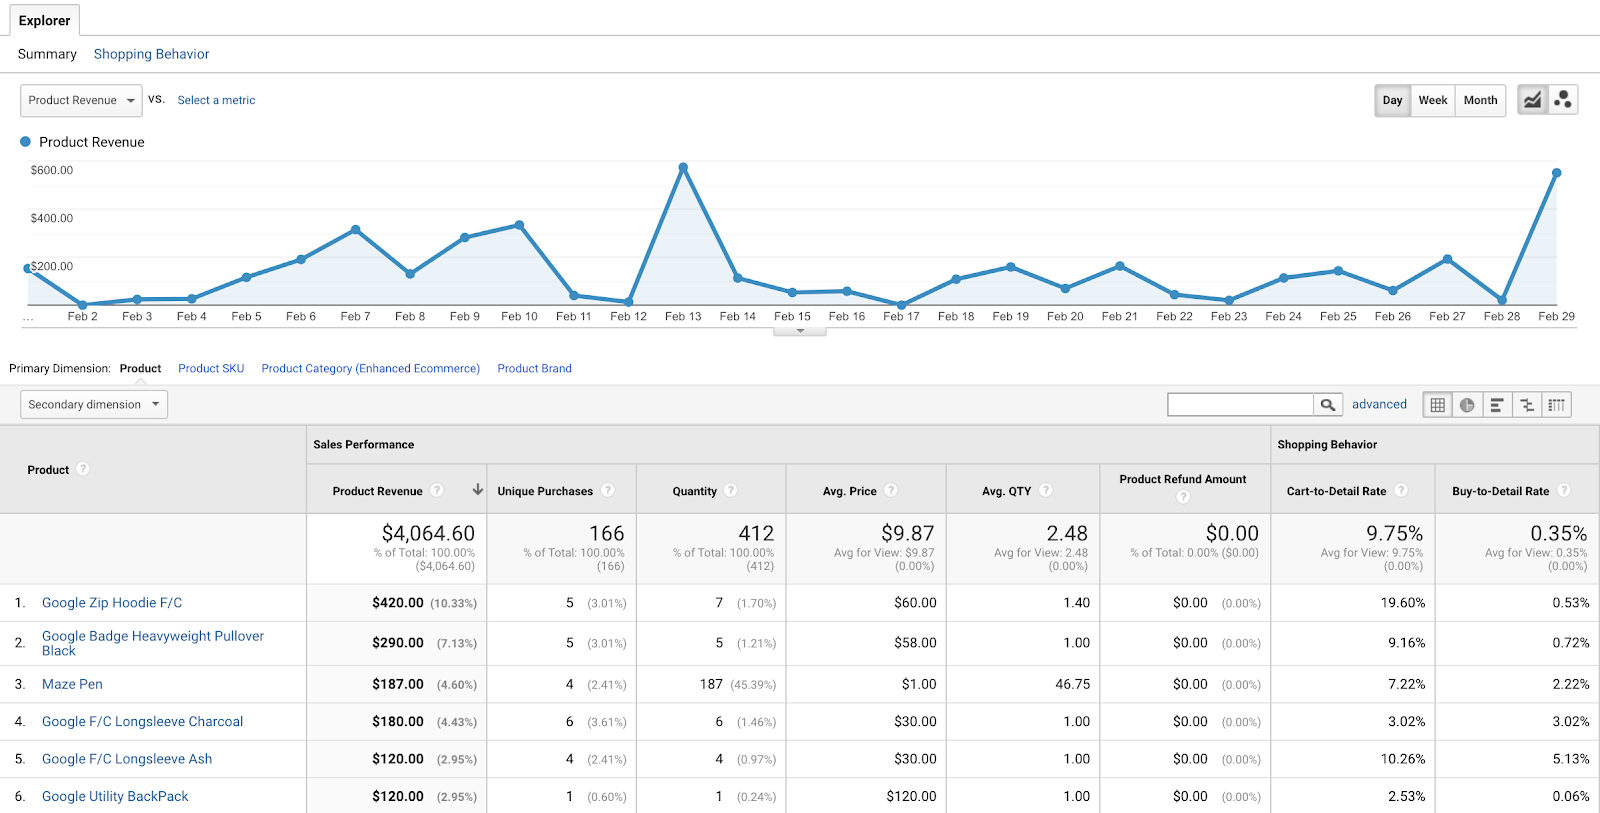Switch to the Shopping Behavior view
The image size is (1600, 813).
pos(152,54)
